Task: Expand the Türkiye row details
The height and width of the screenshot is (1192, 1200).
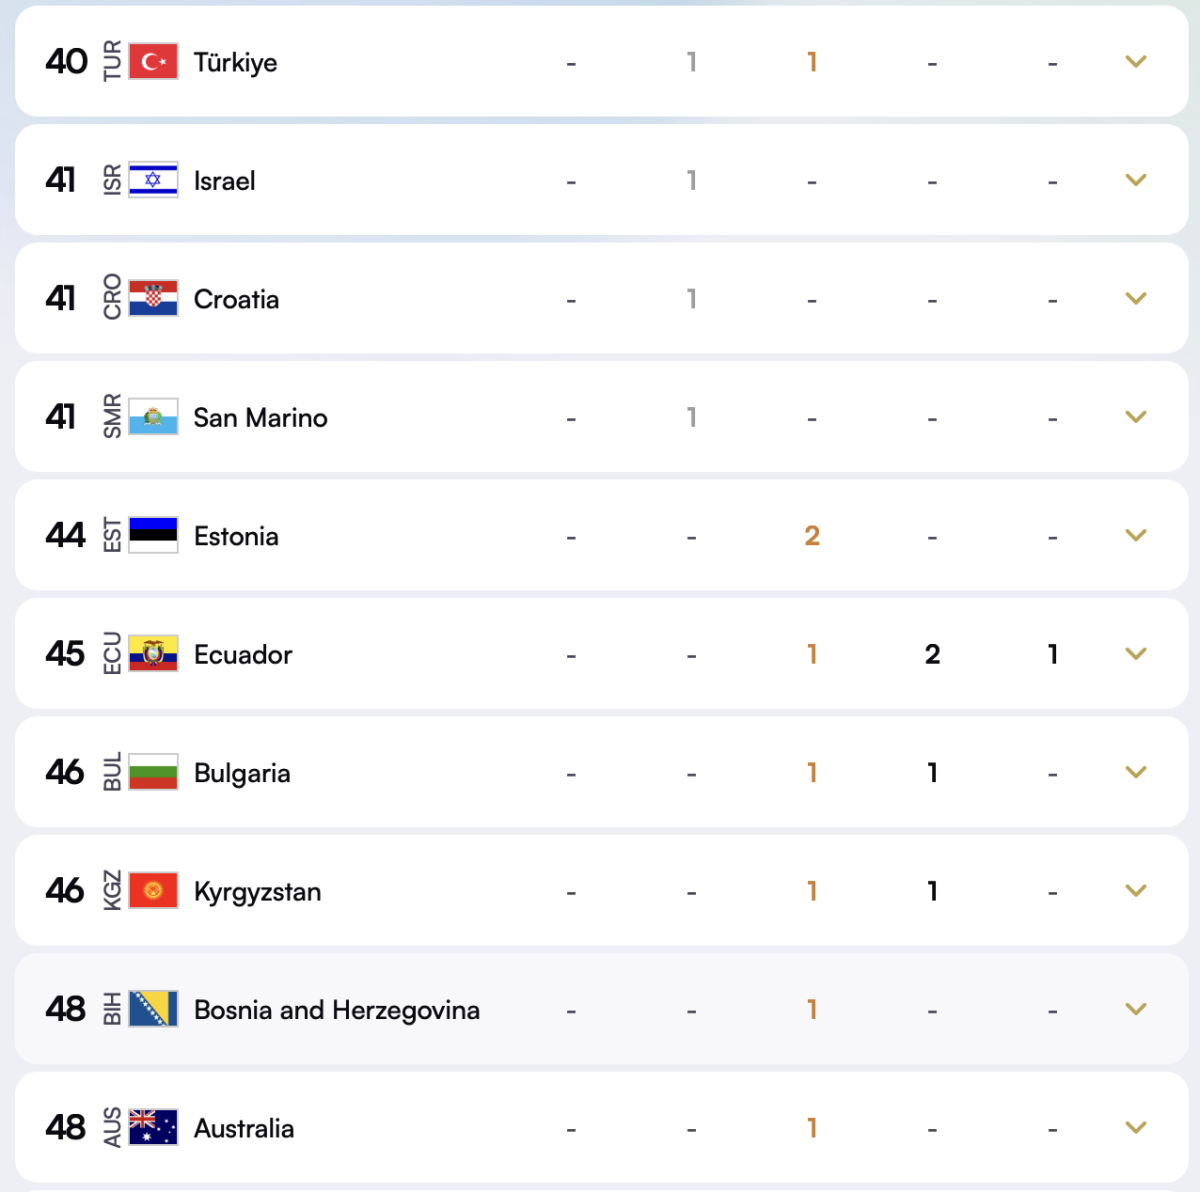Action: (x=1135, y=61)
